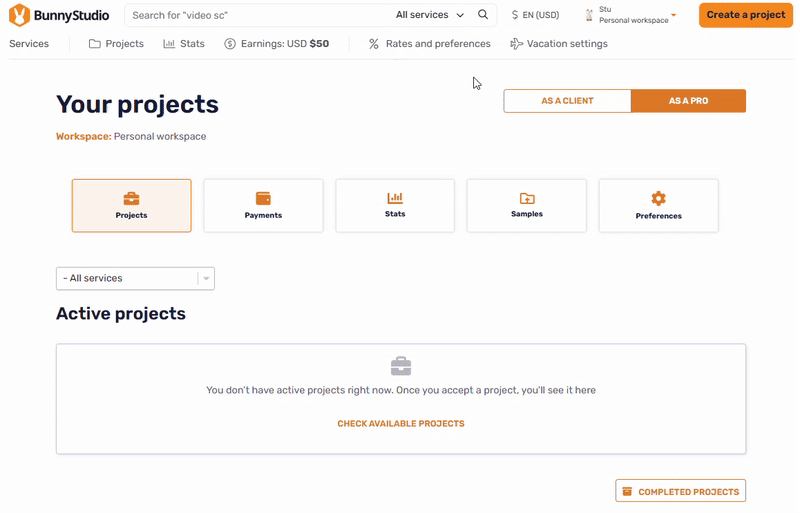Open the COMPLETED PROJECTS button

tap(680, 491)
